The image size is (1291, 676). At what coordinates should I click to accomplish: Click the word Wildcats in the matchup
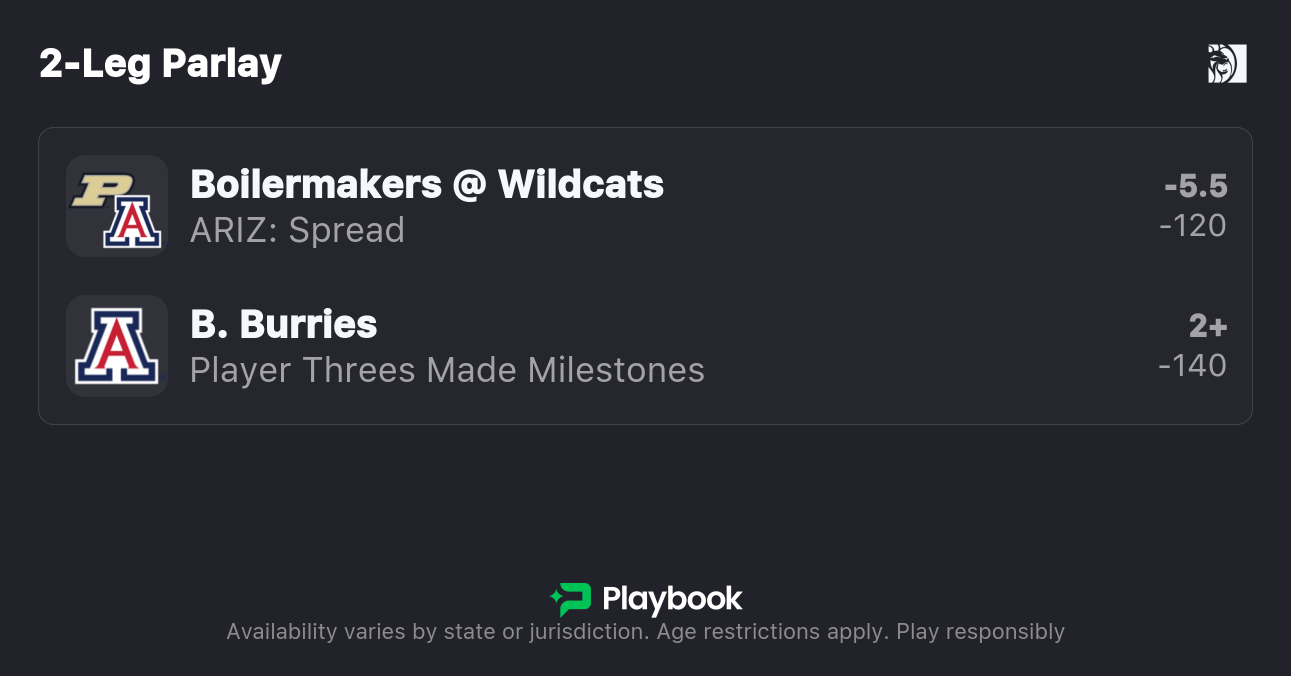tap(580, 184)
